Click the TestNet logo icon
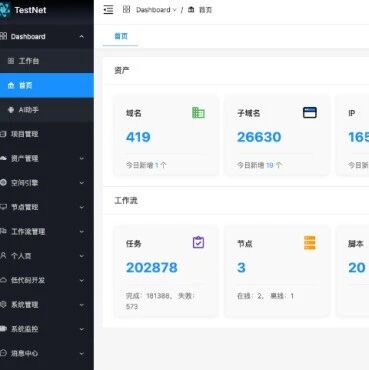The height and width of the screenshot is (370, 369). click(x=5, y=10)
